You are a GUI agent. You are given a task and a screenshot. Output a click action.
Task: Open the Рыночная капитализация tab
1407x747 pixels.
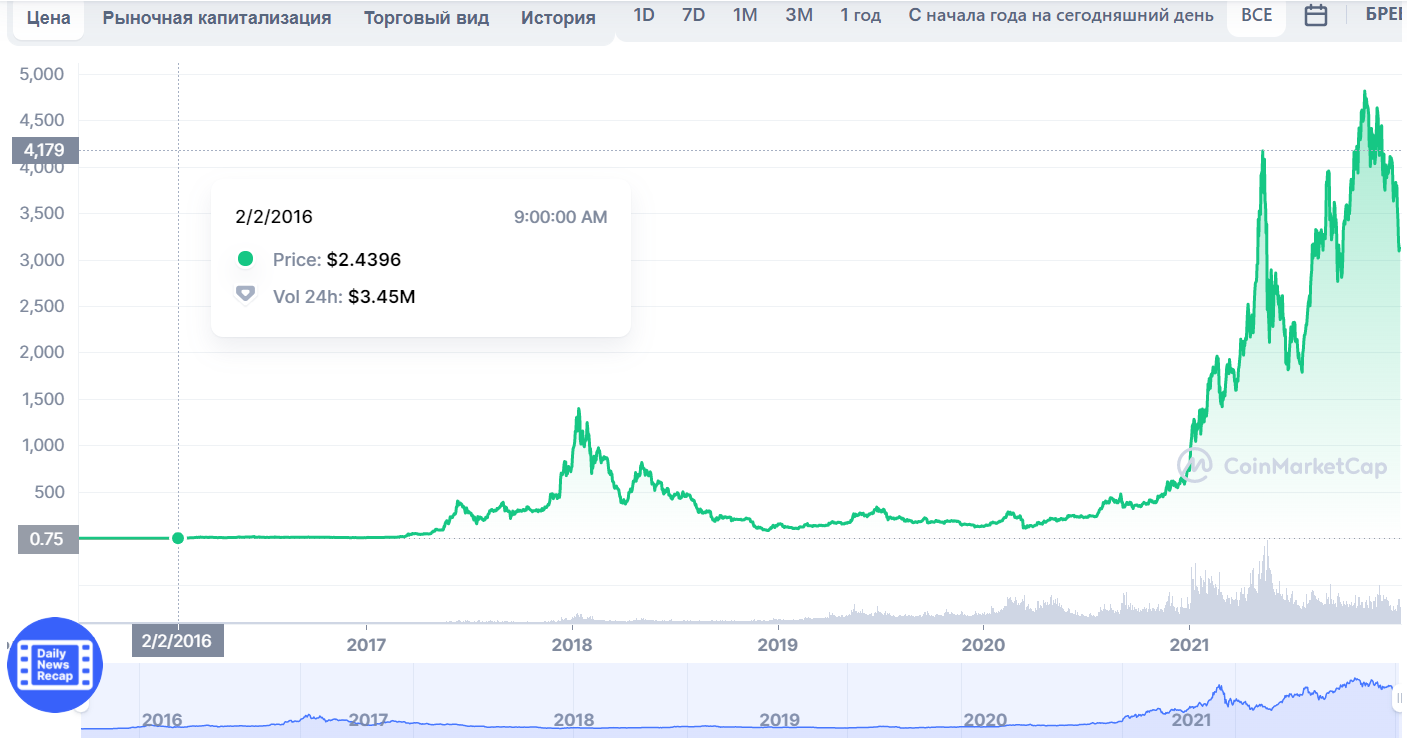[x=216, y=18]
